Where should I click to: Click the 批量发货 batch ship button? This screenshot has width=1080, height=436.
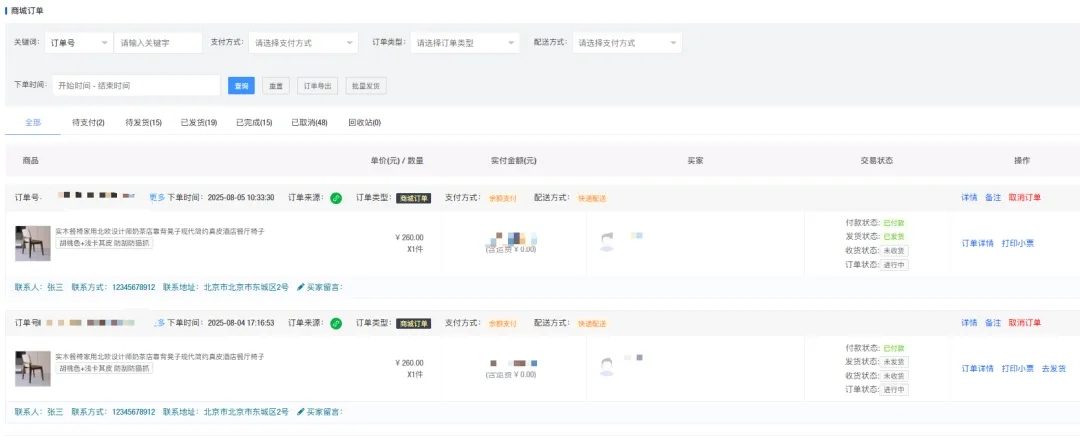pos(365,86)
